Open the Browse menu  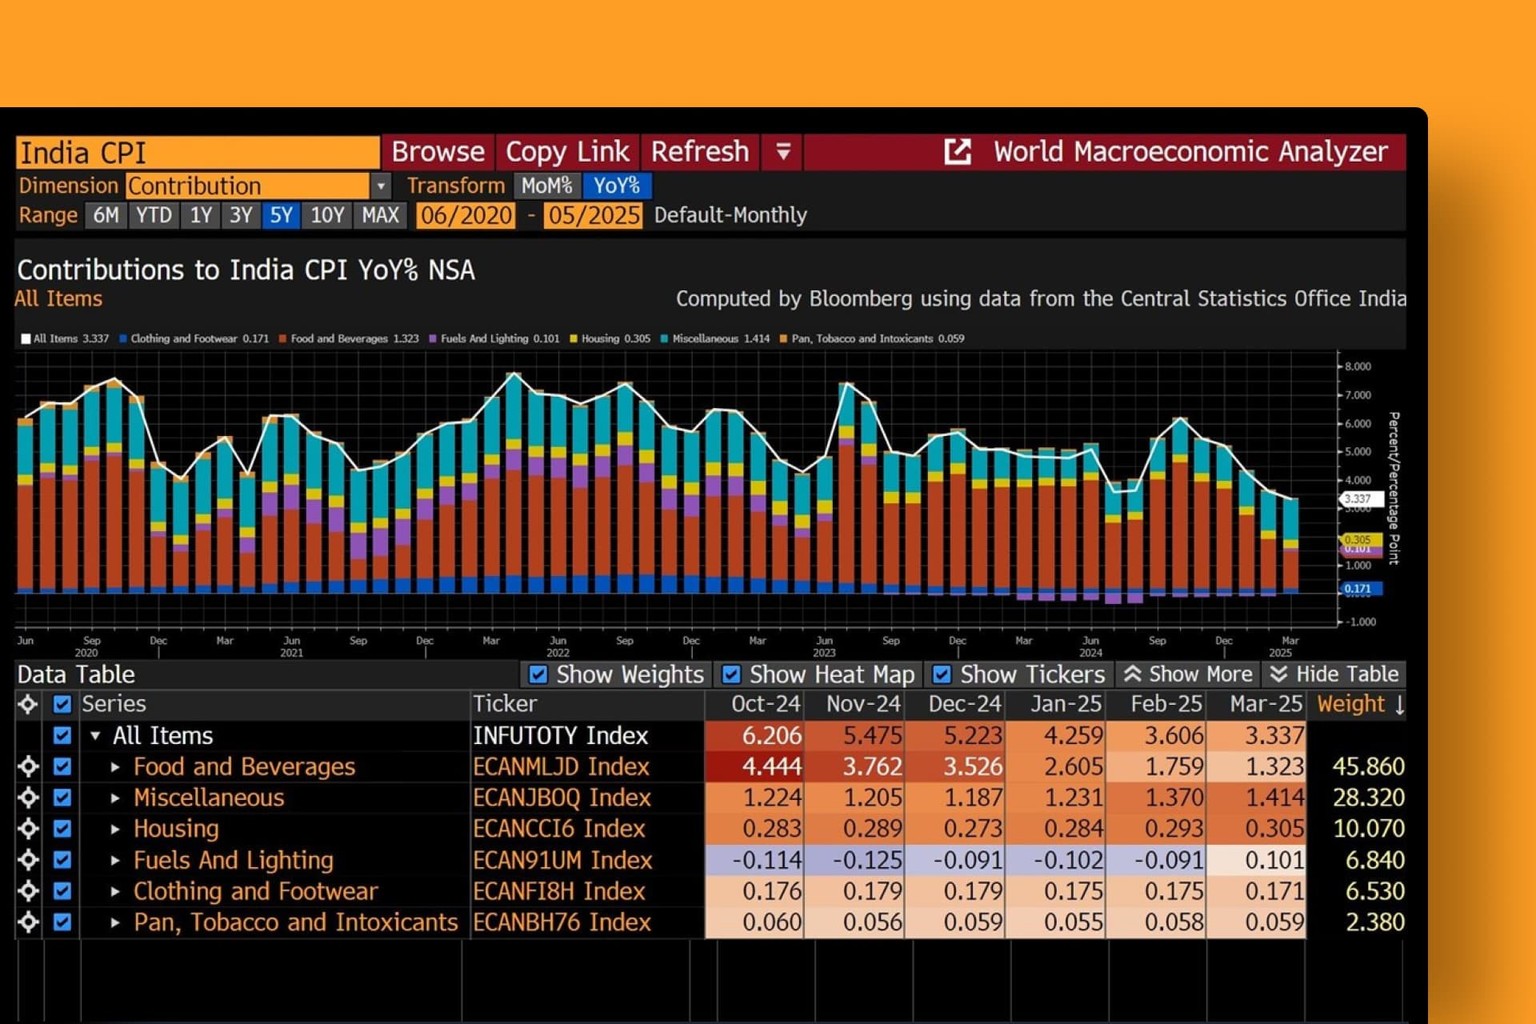point(437,152)
